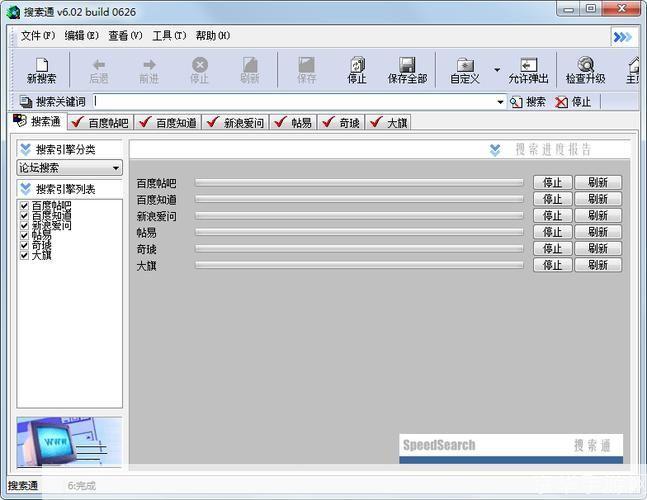Click the 6:完成 status bar text
The image size is (647, 500).
82,486
